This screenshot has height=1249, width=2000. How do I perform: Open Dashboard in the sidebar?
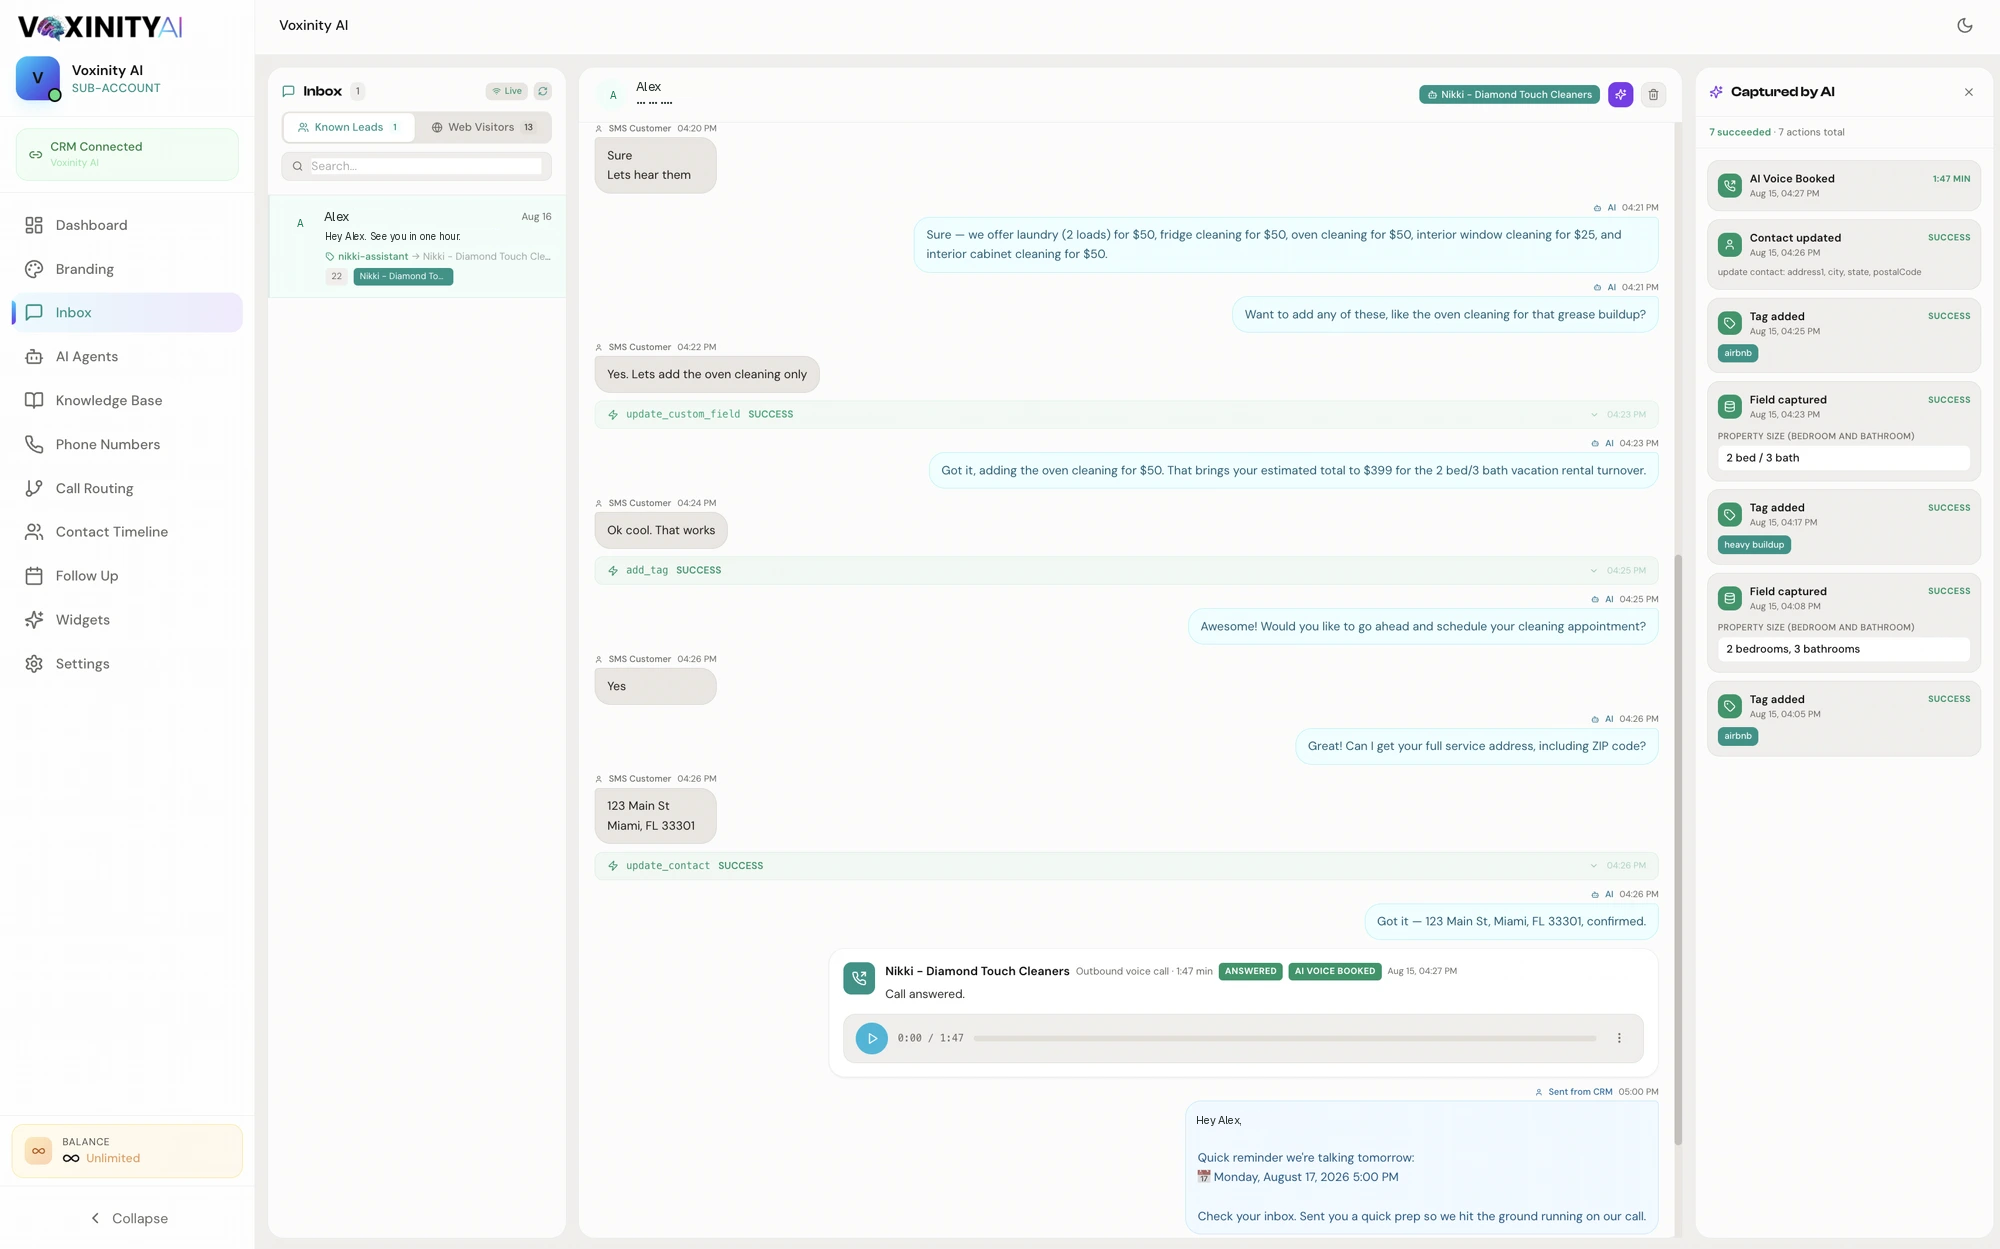point(127,225)
